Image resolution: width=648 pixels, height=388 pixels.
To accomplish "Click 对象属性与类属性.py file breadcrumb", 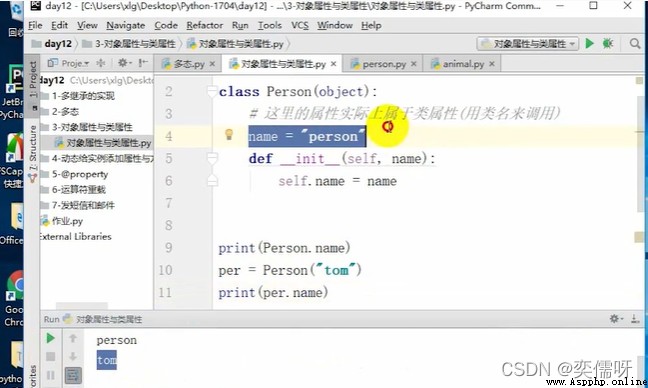I will pos(236,44).
